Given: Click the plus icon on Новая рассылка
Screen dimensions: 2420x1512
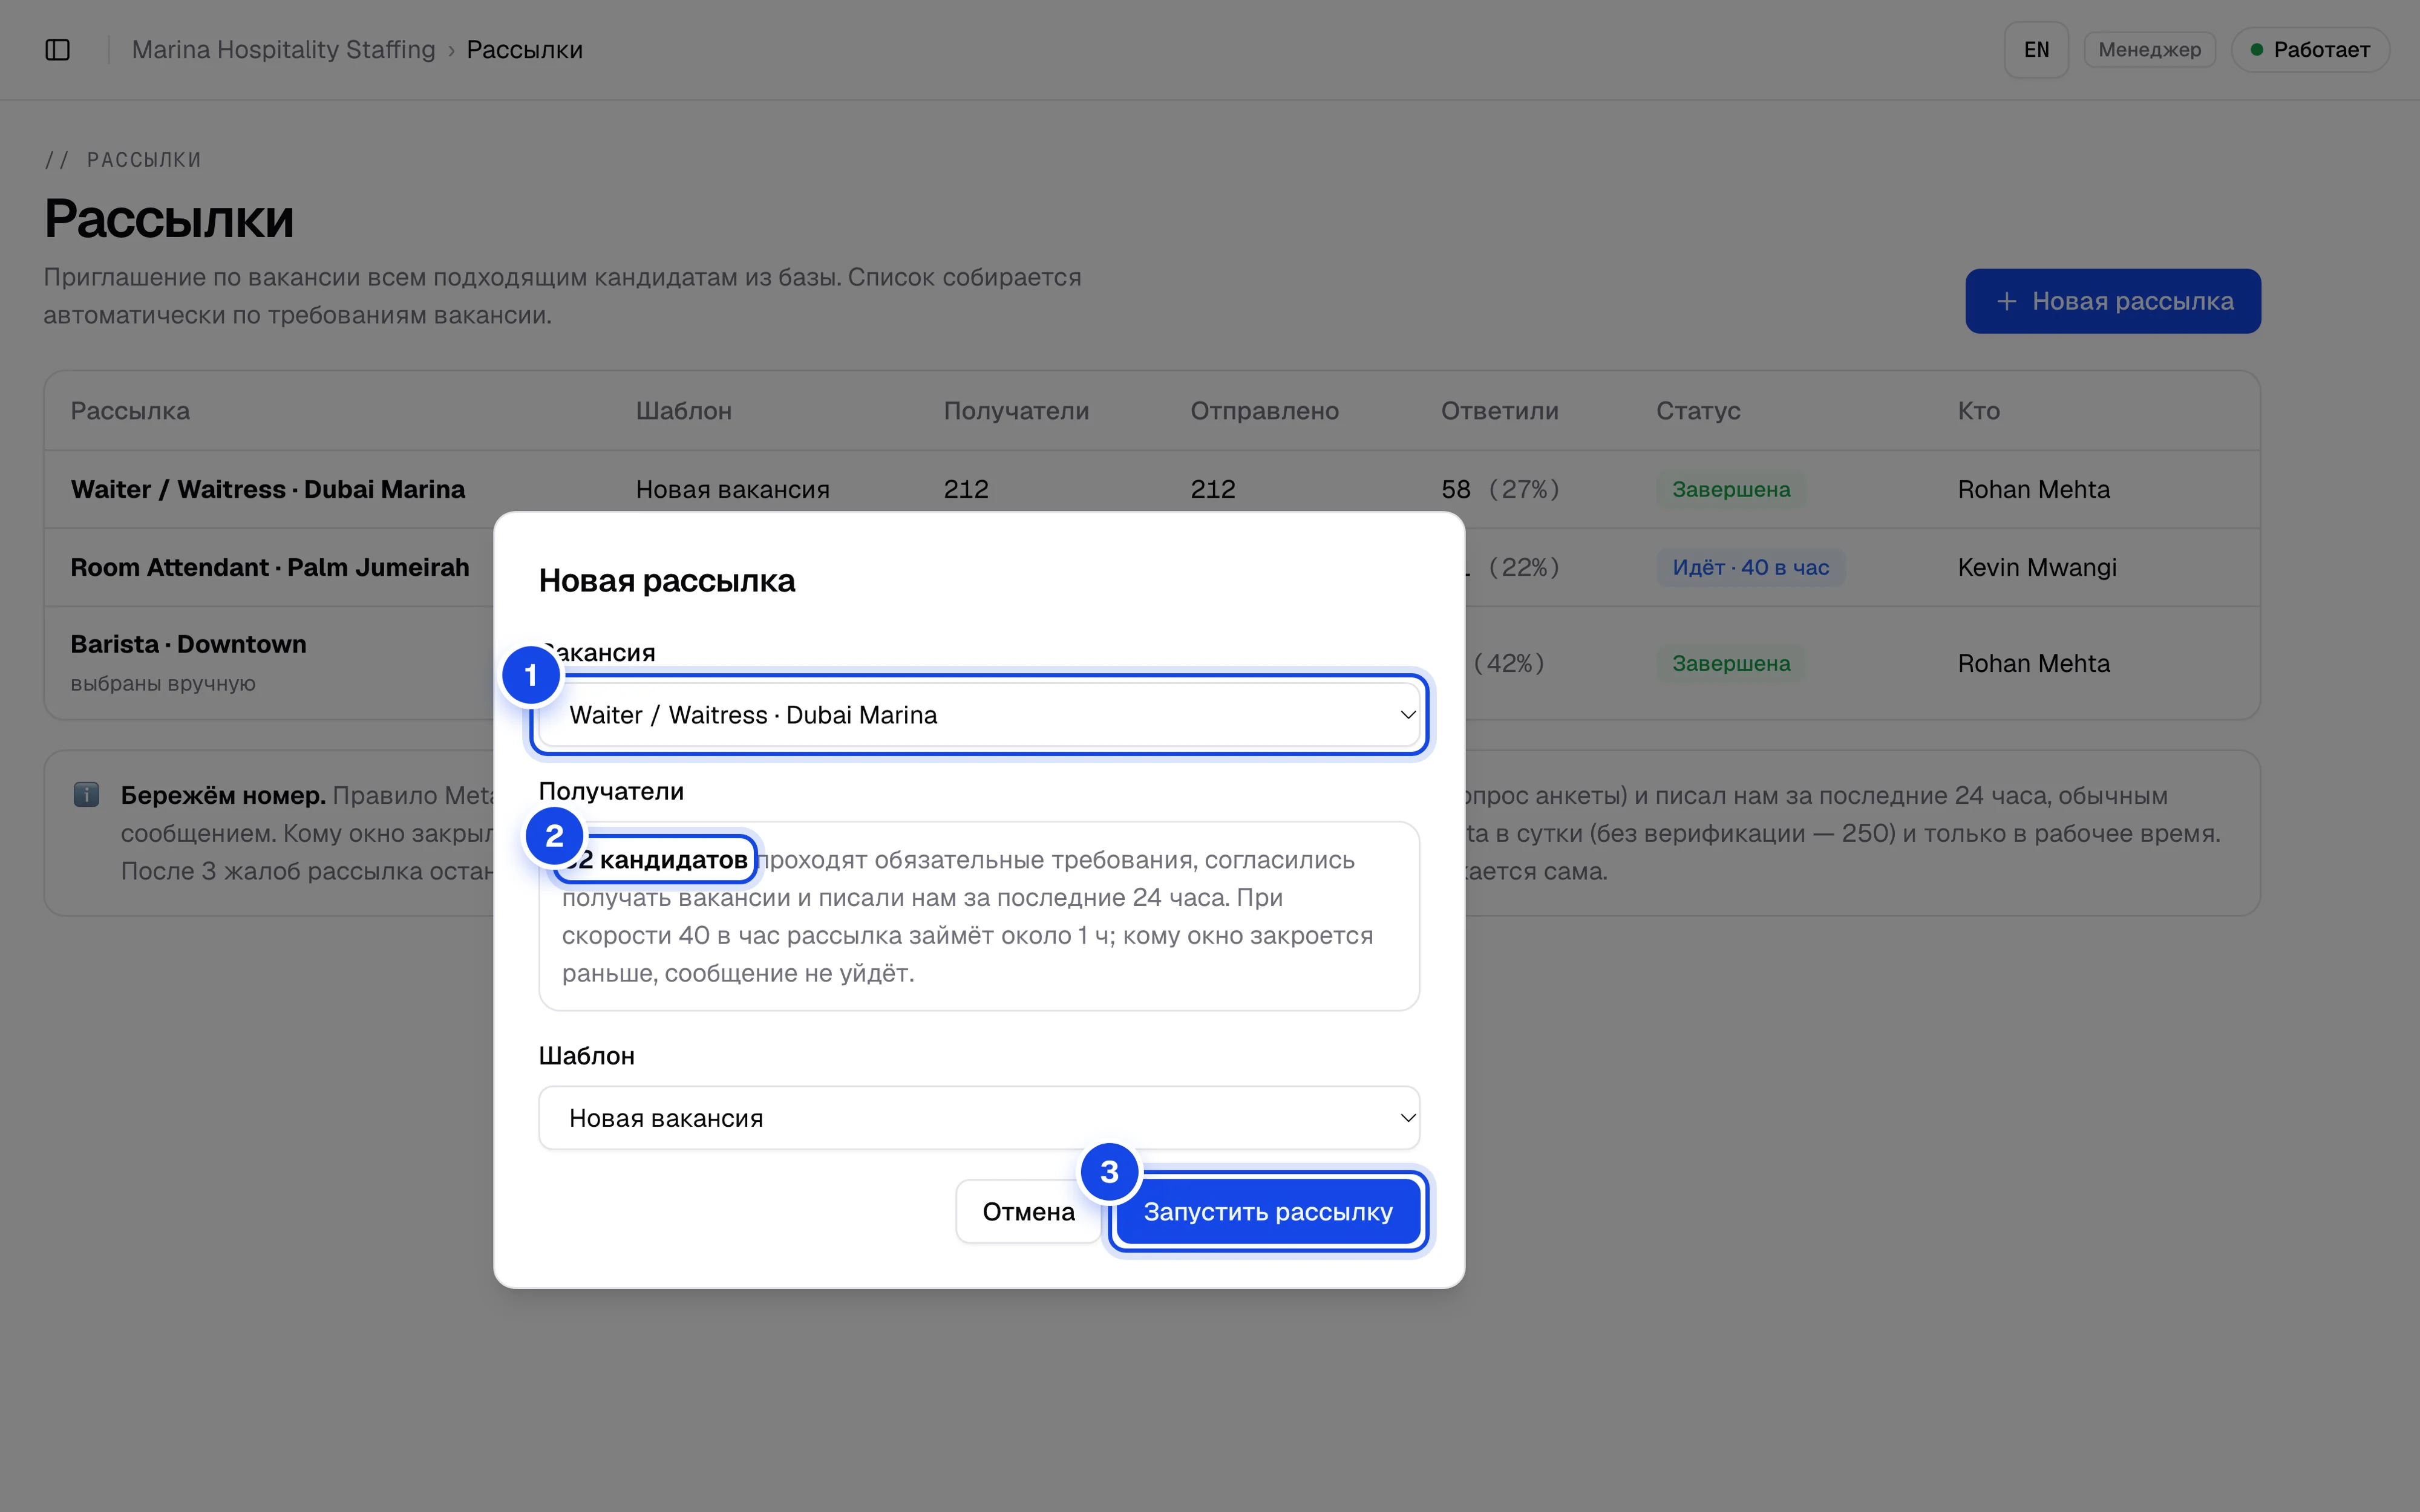Looking at the screenshot, I should pyautogui.click(x=2006, y=301).
